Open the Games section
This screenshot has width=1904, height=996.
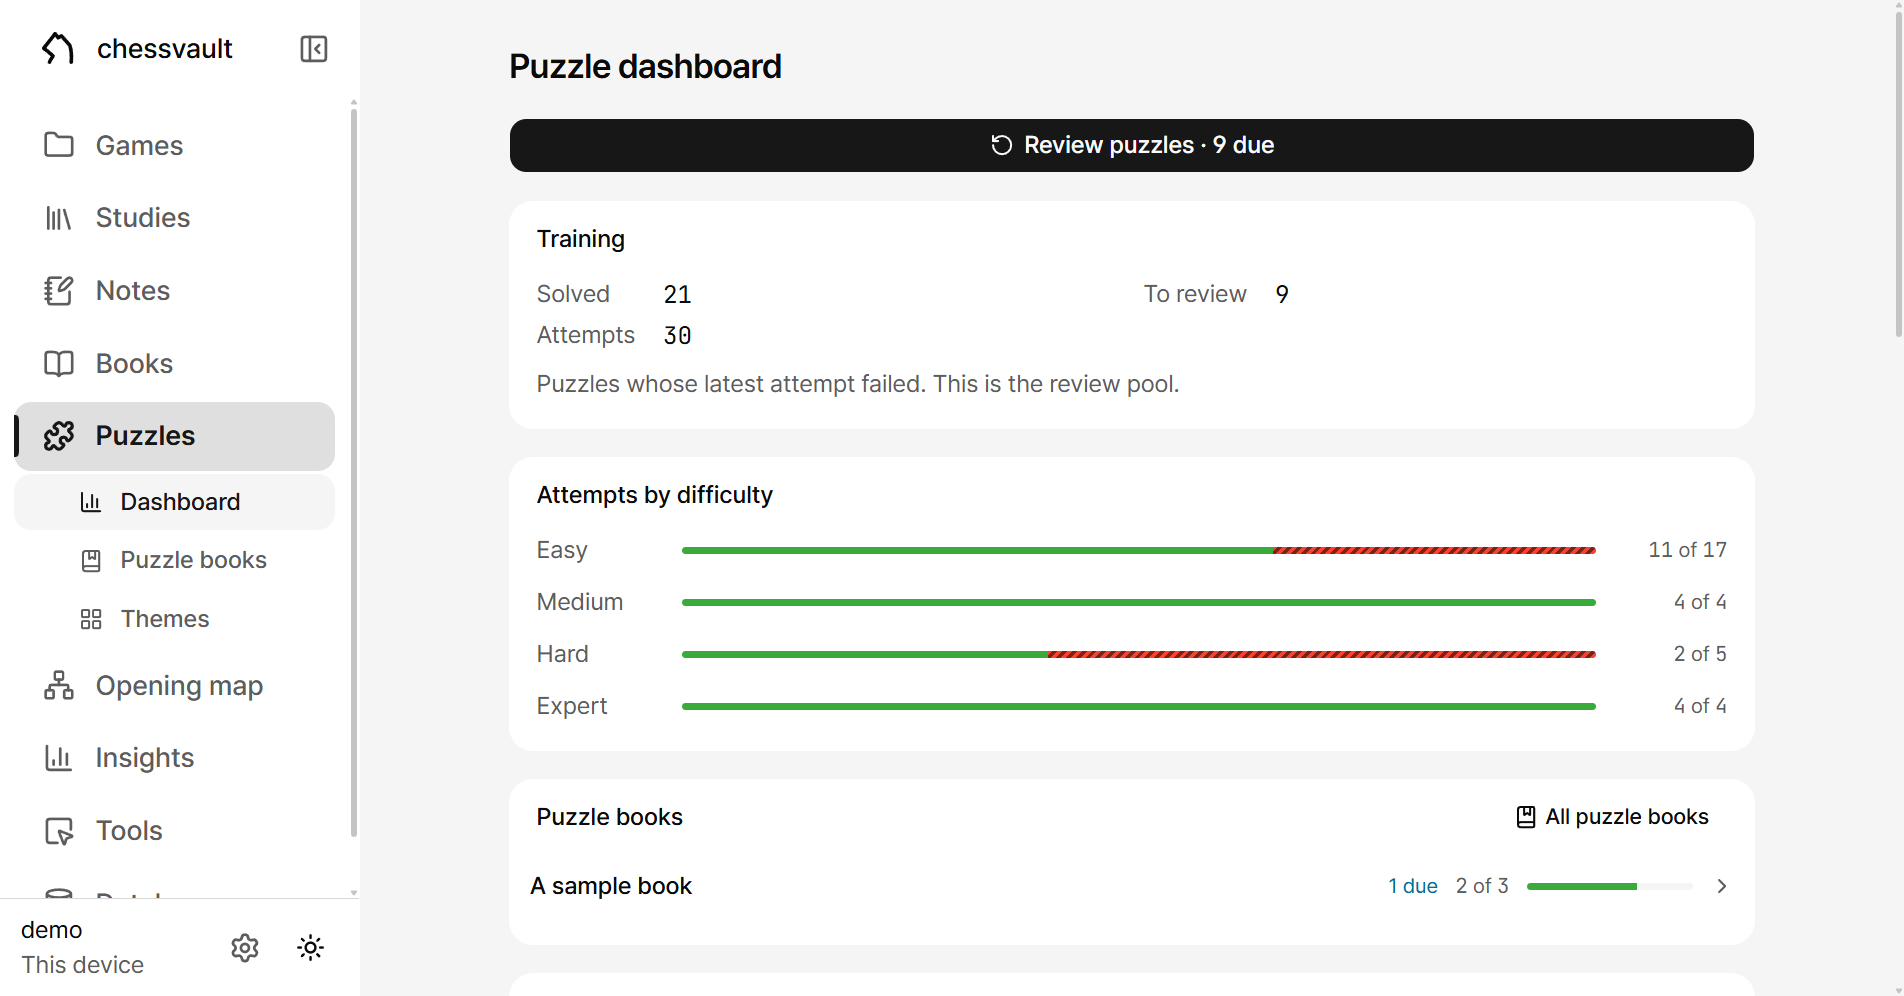(x=175, y=146)
